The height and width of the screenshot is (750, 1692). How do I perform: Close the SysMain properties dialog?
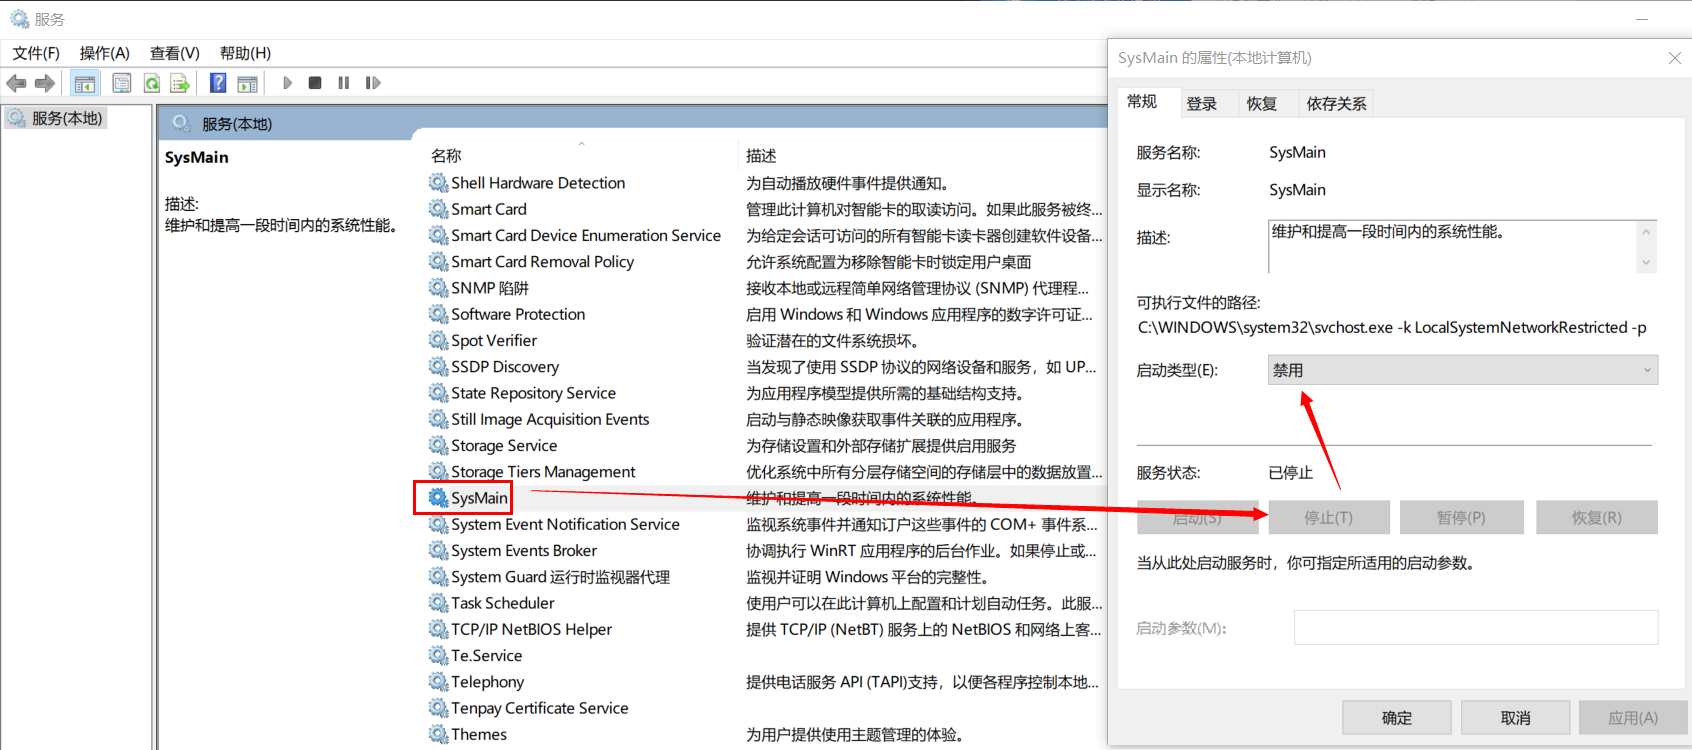pos(1674,58)
